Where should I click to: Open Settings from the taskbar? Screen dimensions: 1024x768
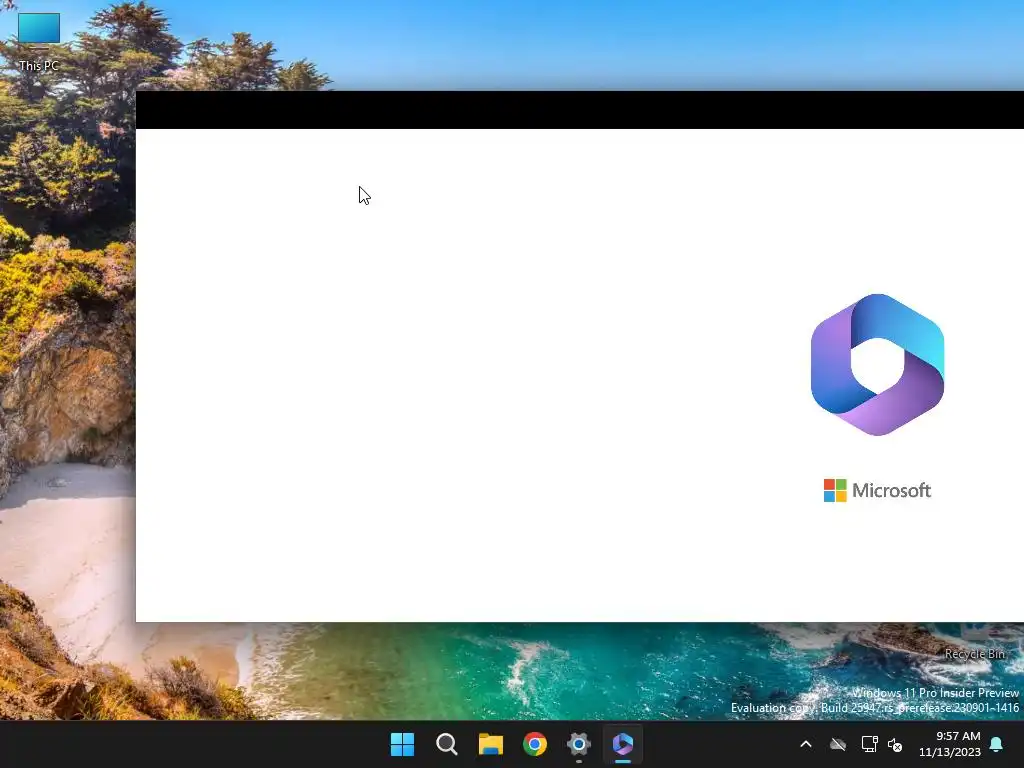tap(579, 744)
